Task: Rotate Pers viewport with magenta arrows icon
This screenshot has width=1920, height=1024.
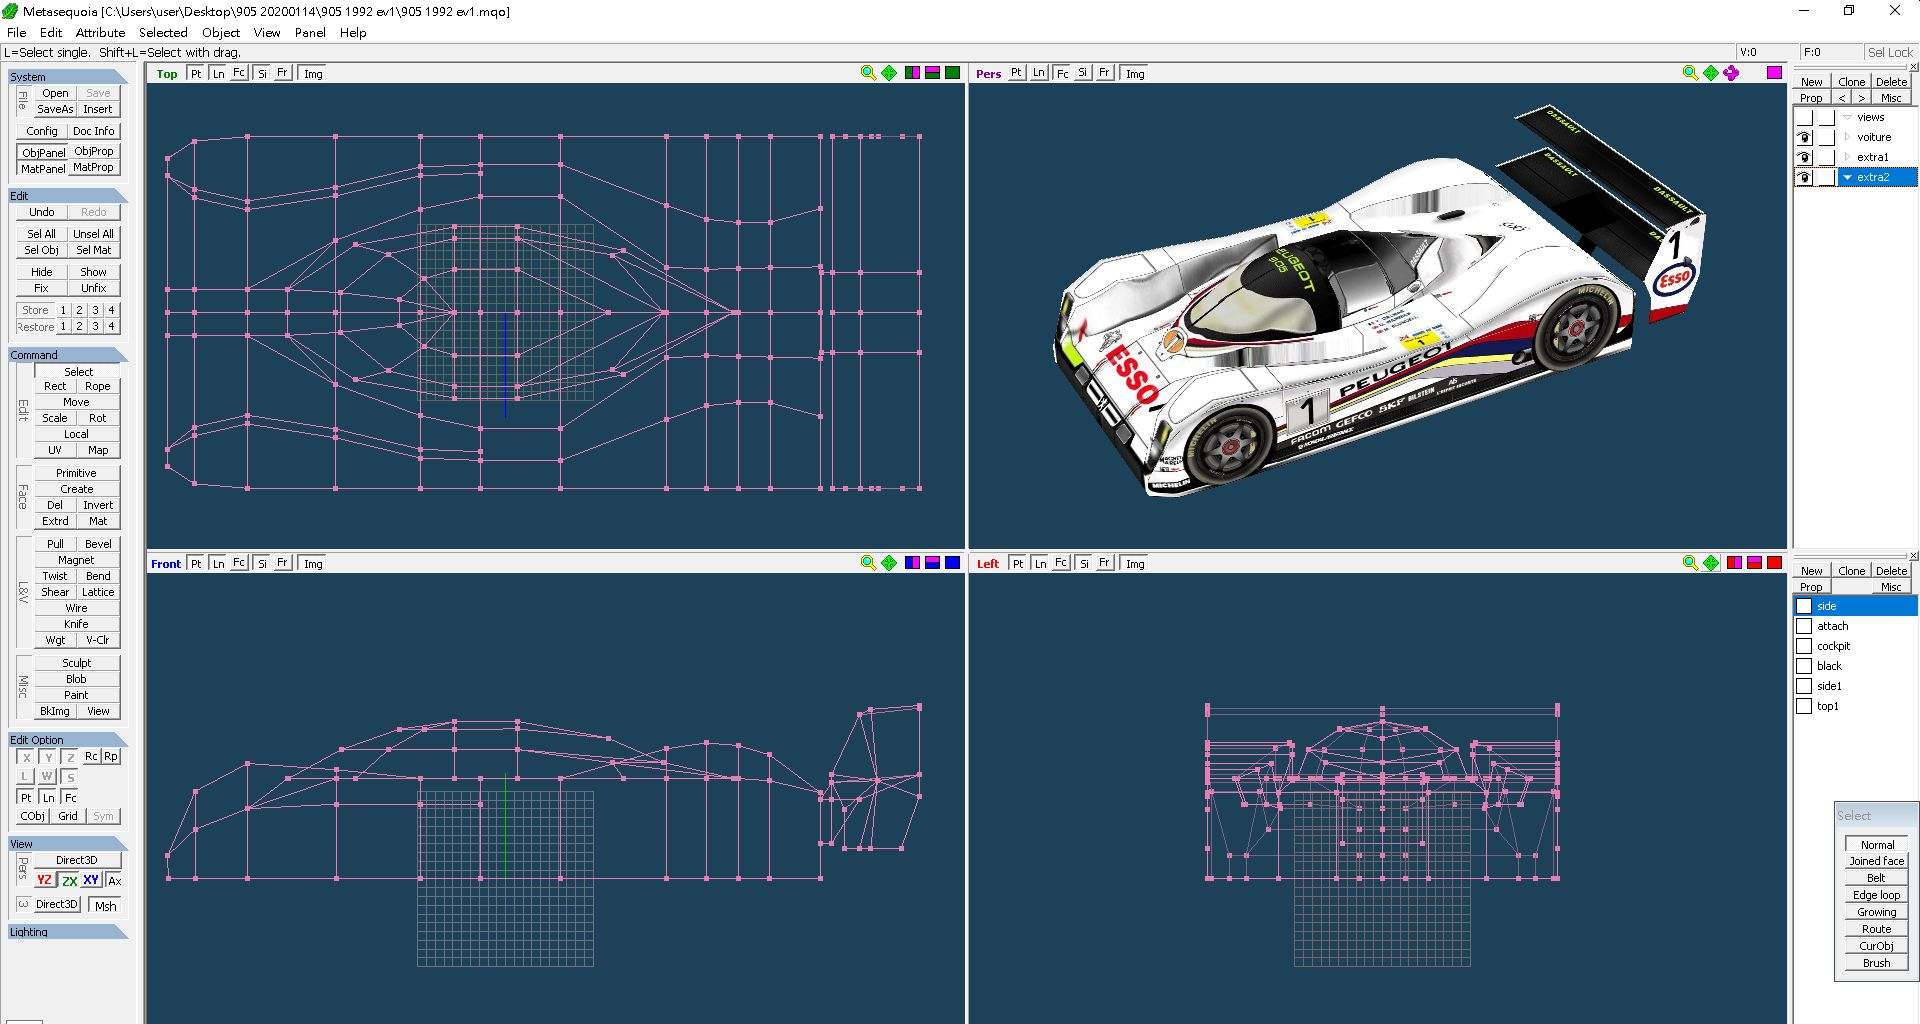Action: 1731,73
